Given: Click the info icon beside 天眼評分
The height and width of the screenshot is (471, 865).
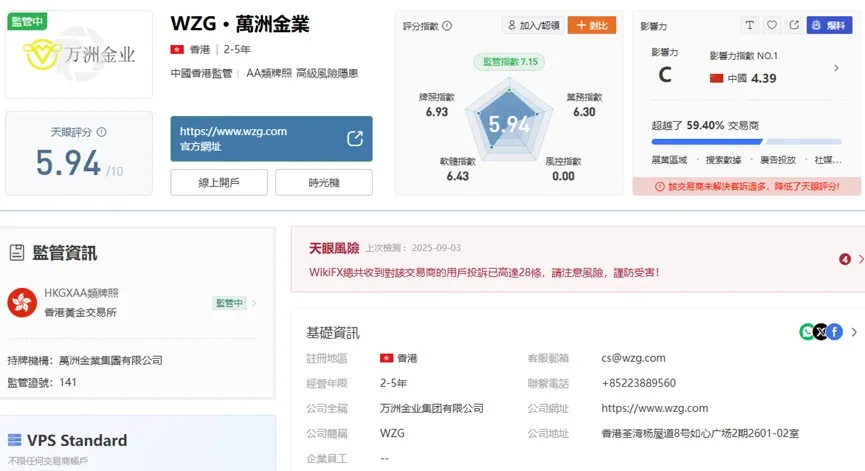Looking at the screenshot, I should 102,132.
